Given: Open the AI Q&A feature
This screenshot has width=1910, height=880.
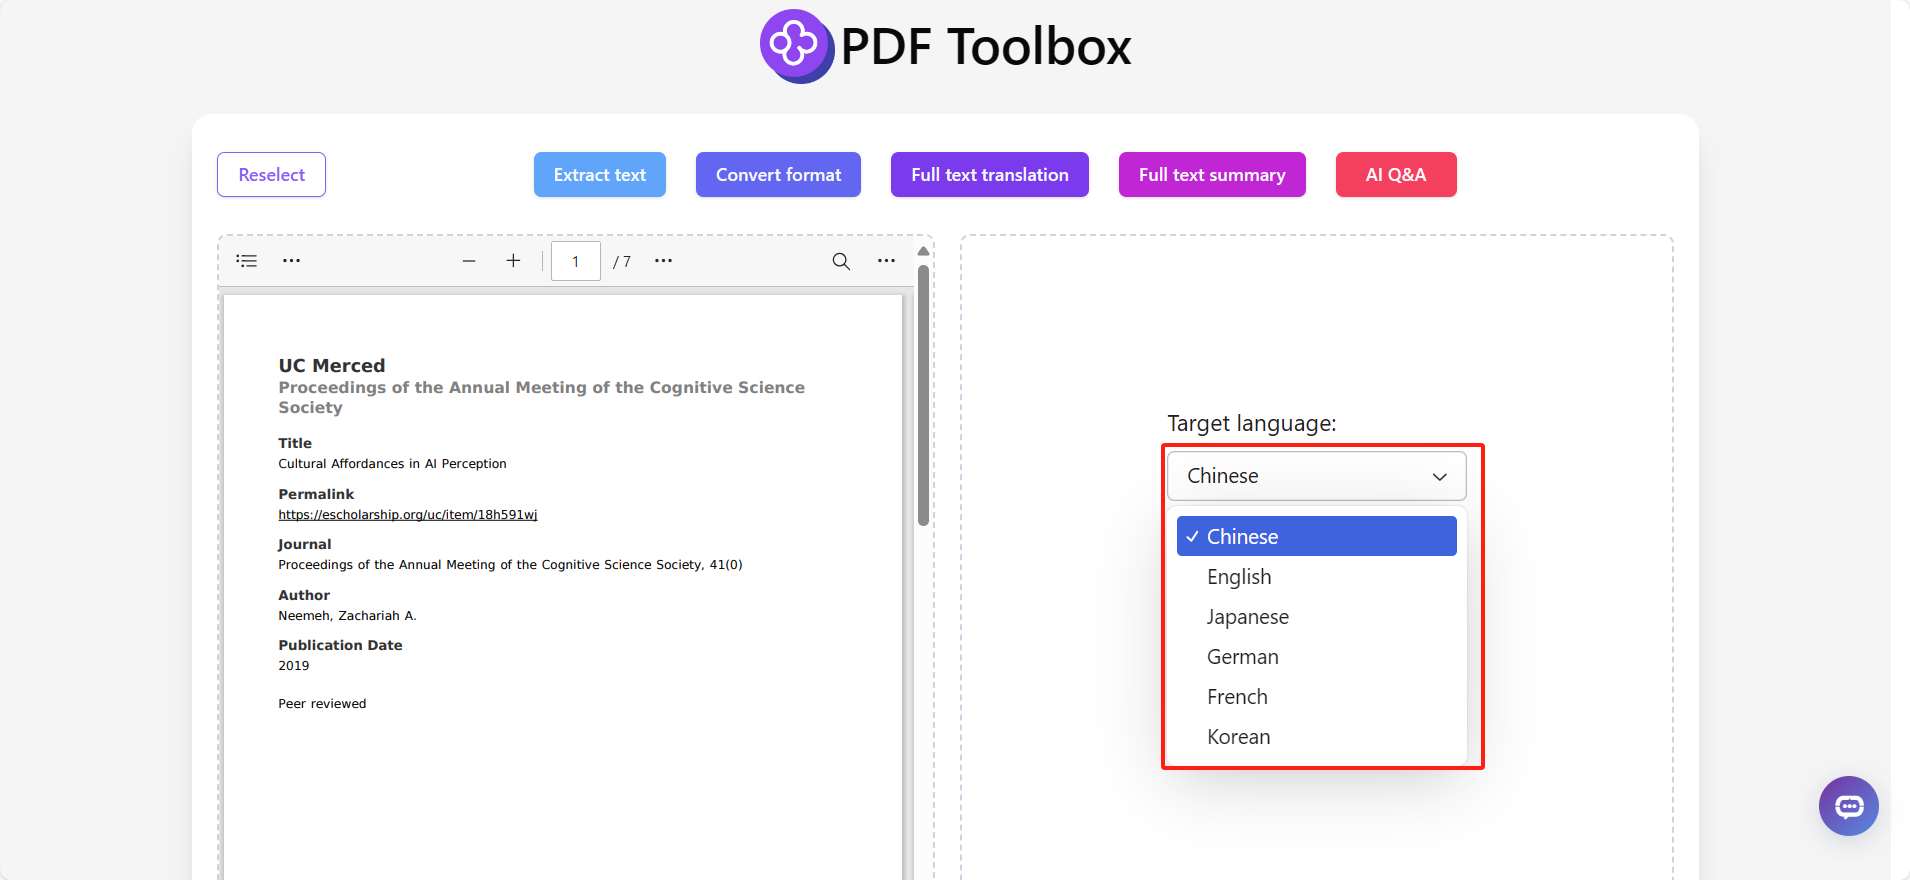Looking at the screenshot, I should click(x=1396, y=175).
